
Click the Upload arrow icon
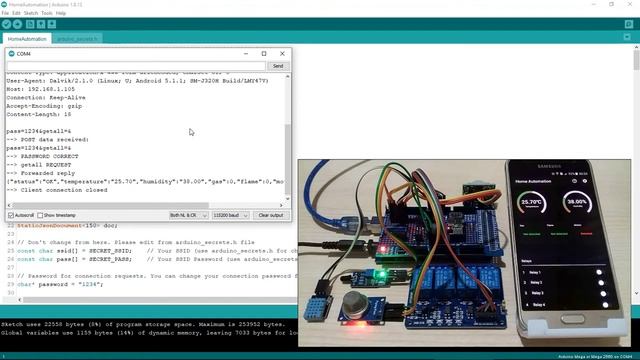click(17, 24)
